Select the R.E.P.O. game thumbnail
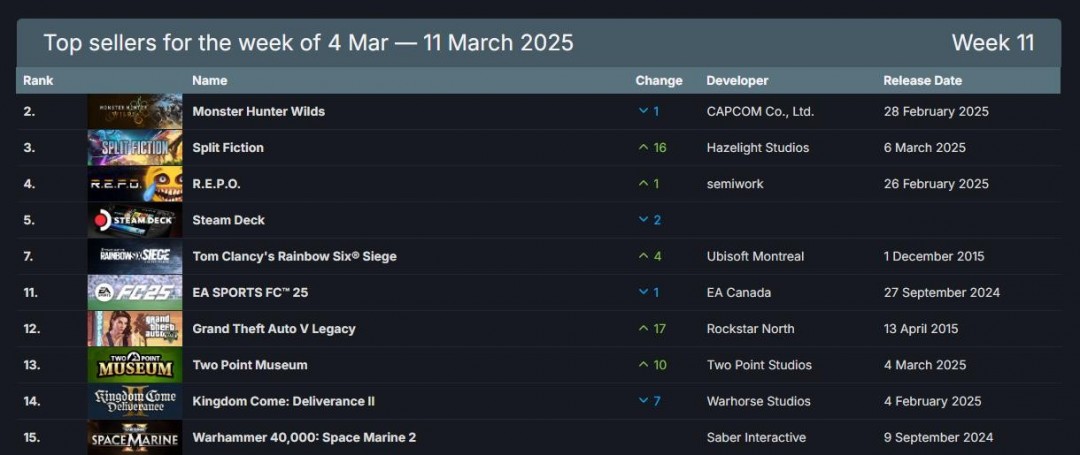Screen dimensions: 1080x455 coord(135,184)
